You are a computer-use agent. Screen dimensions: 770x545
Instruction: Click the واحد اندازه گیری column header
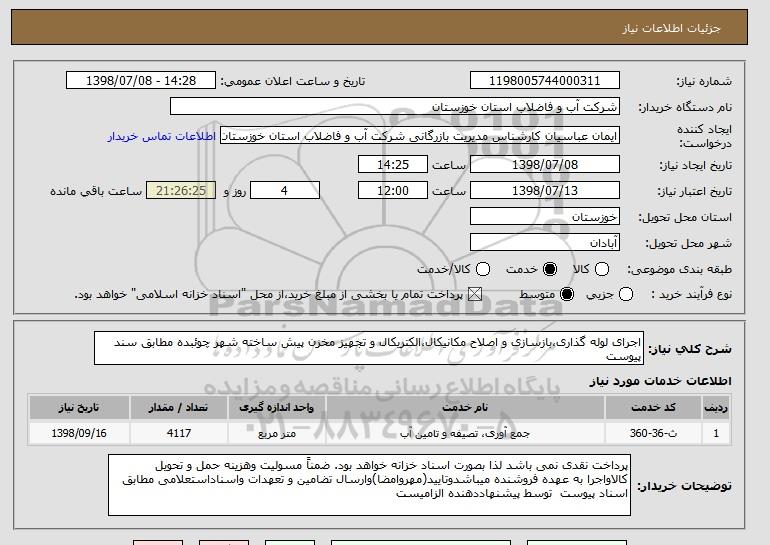click(276, 408)
